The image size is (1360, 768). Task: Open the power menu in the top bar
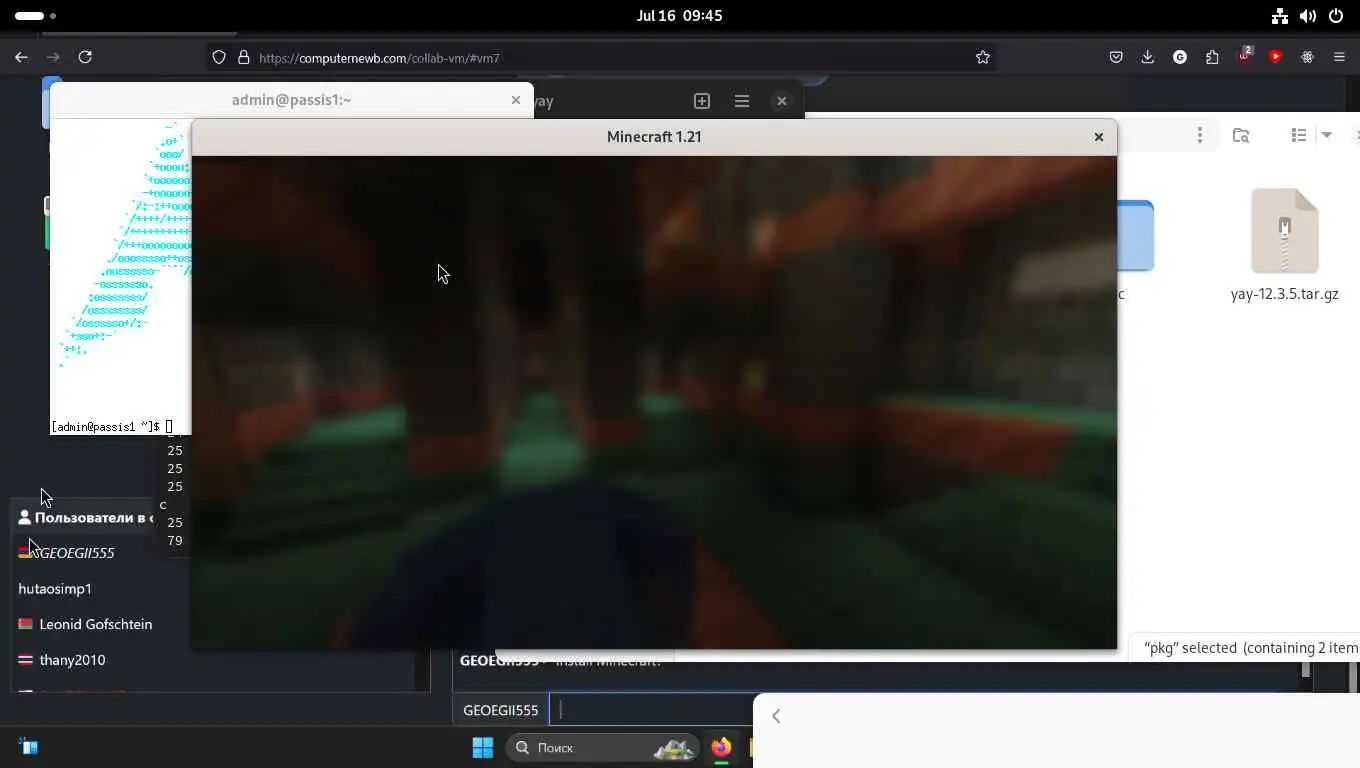1336,16
